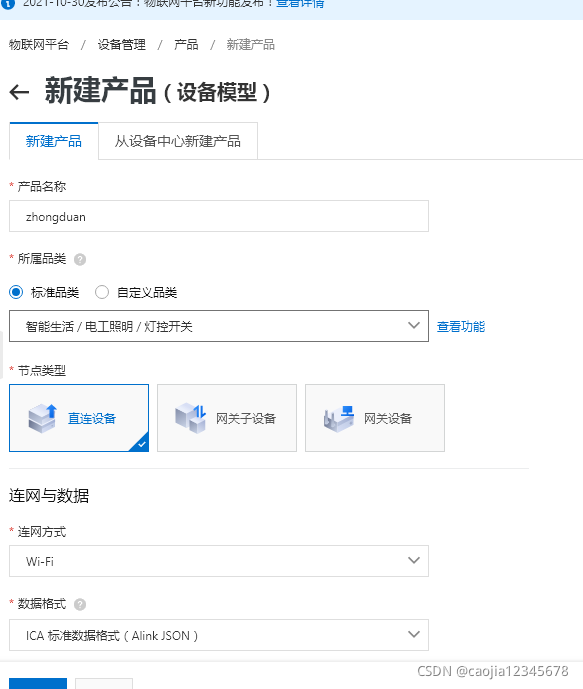
Task: Choose the 直连设备 node type card
Action: (79, 418)
